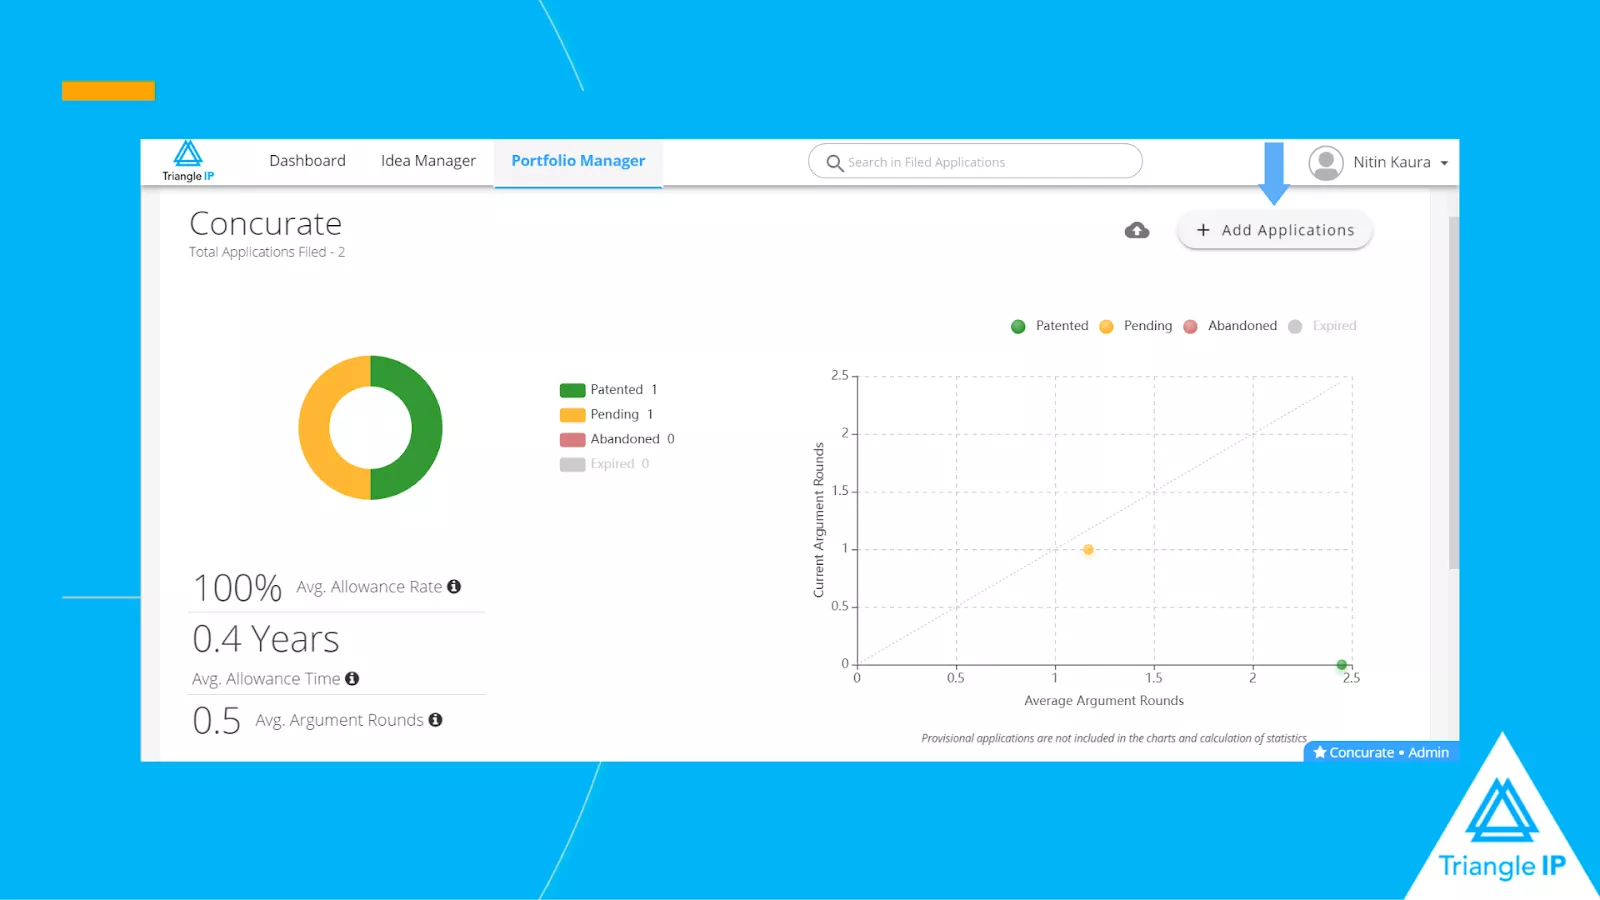Click the 0.4 Years value
The width and height of the screenshot is (1600, 900).
coord(266,639)
